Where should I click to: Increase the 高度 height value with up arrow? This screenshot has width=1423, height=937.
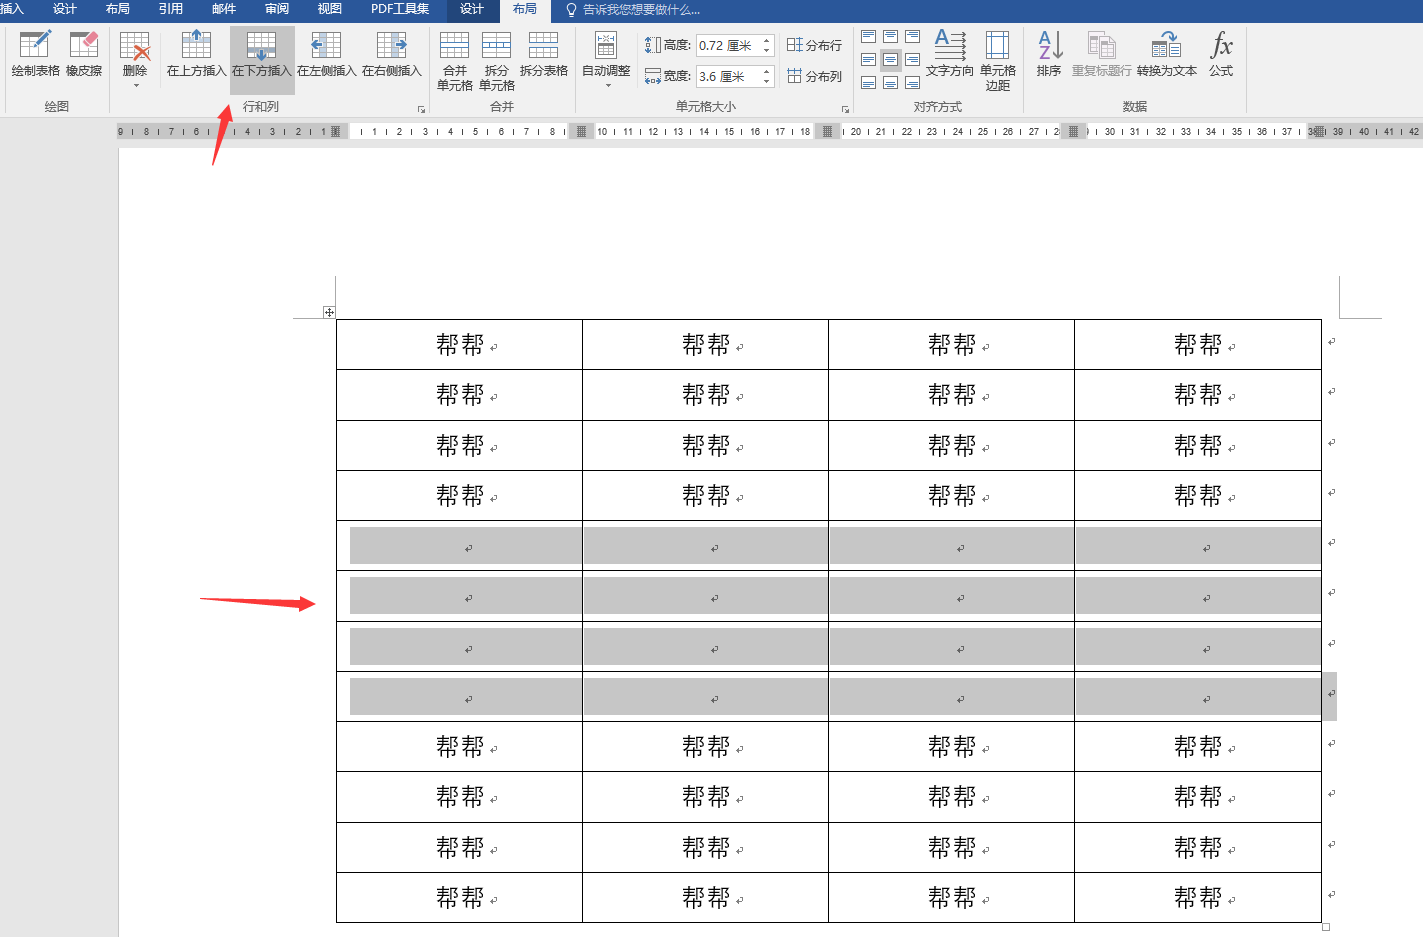click(767, 41)
